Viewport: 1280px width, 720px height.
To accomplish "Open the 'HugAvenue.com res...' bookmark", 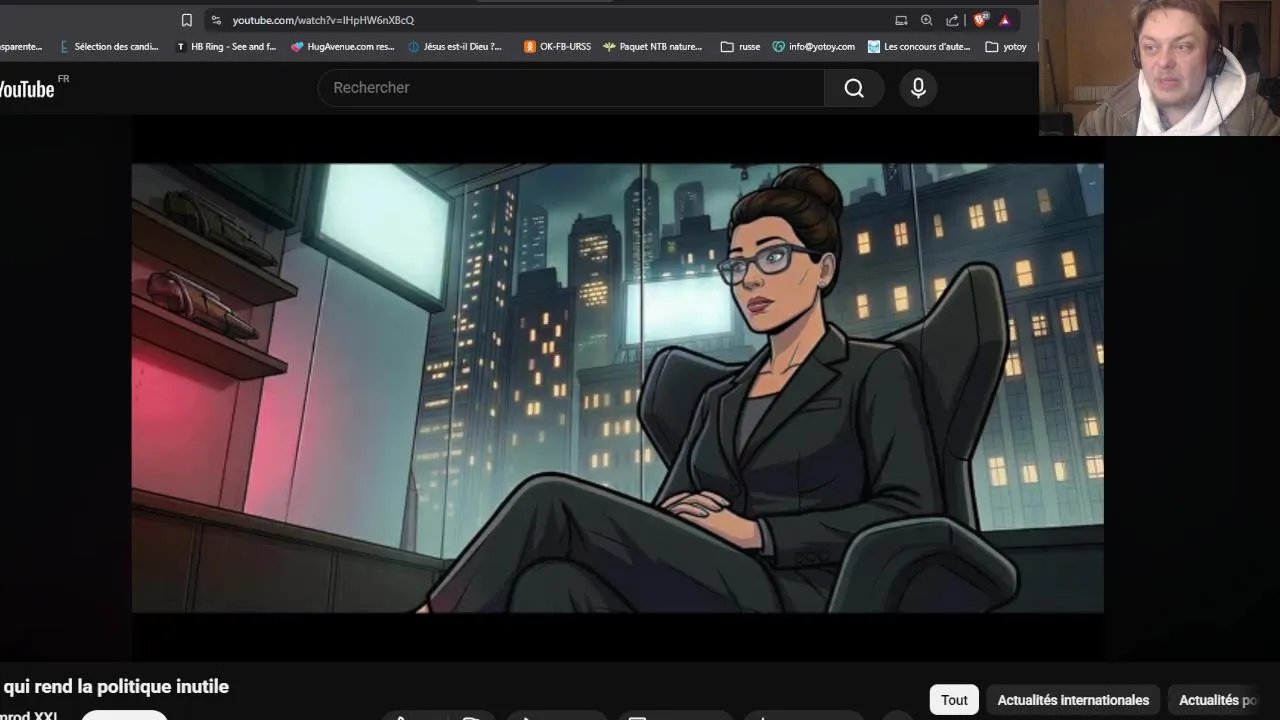I will click(x=343, y=46).
